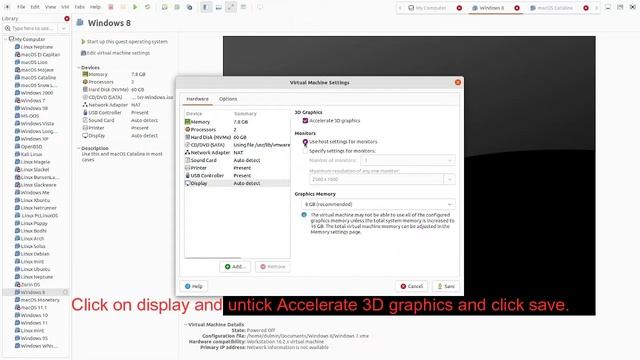Close the macOS Catalina tab
Viewport: 640px width, 360px height.
click(x=586, y=8)
